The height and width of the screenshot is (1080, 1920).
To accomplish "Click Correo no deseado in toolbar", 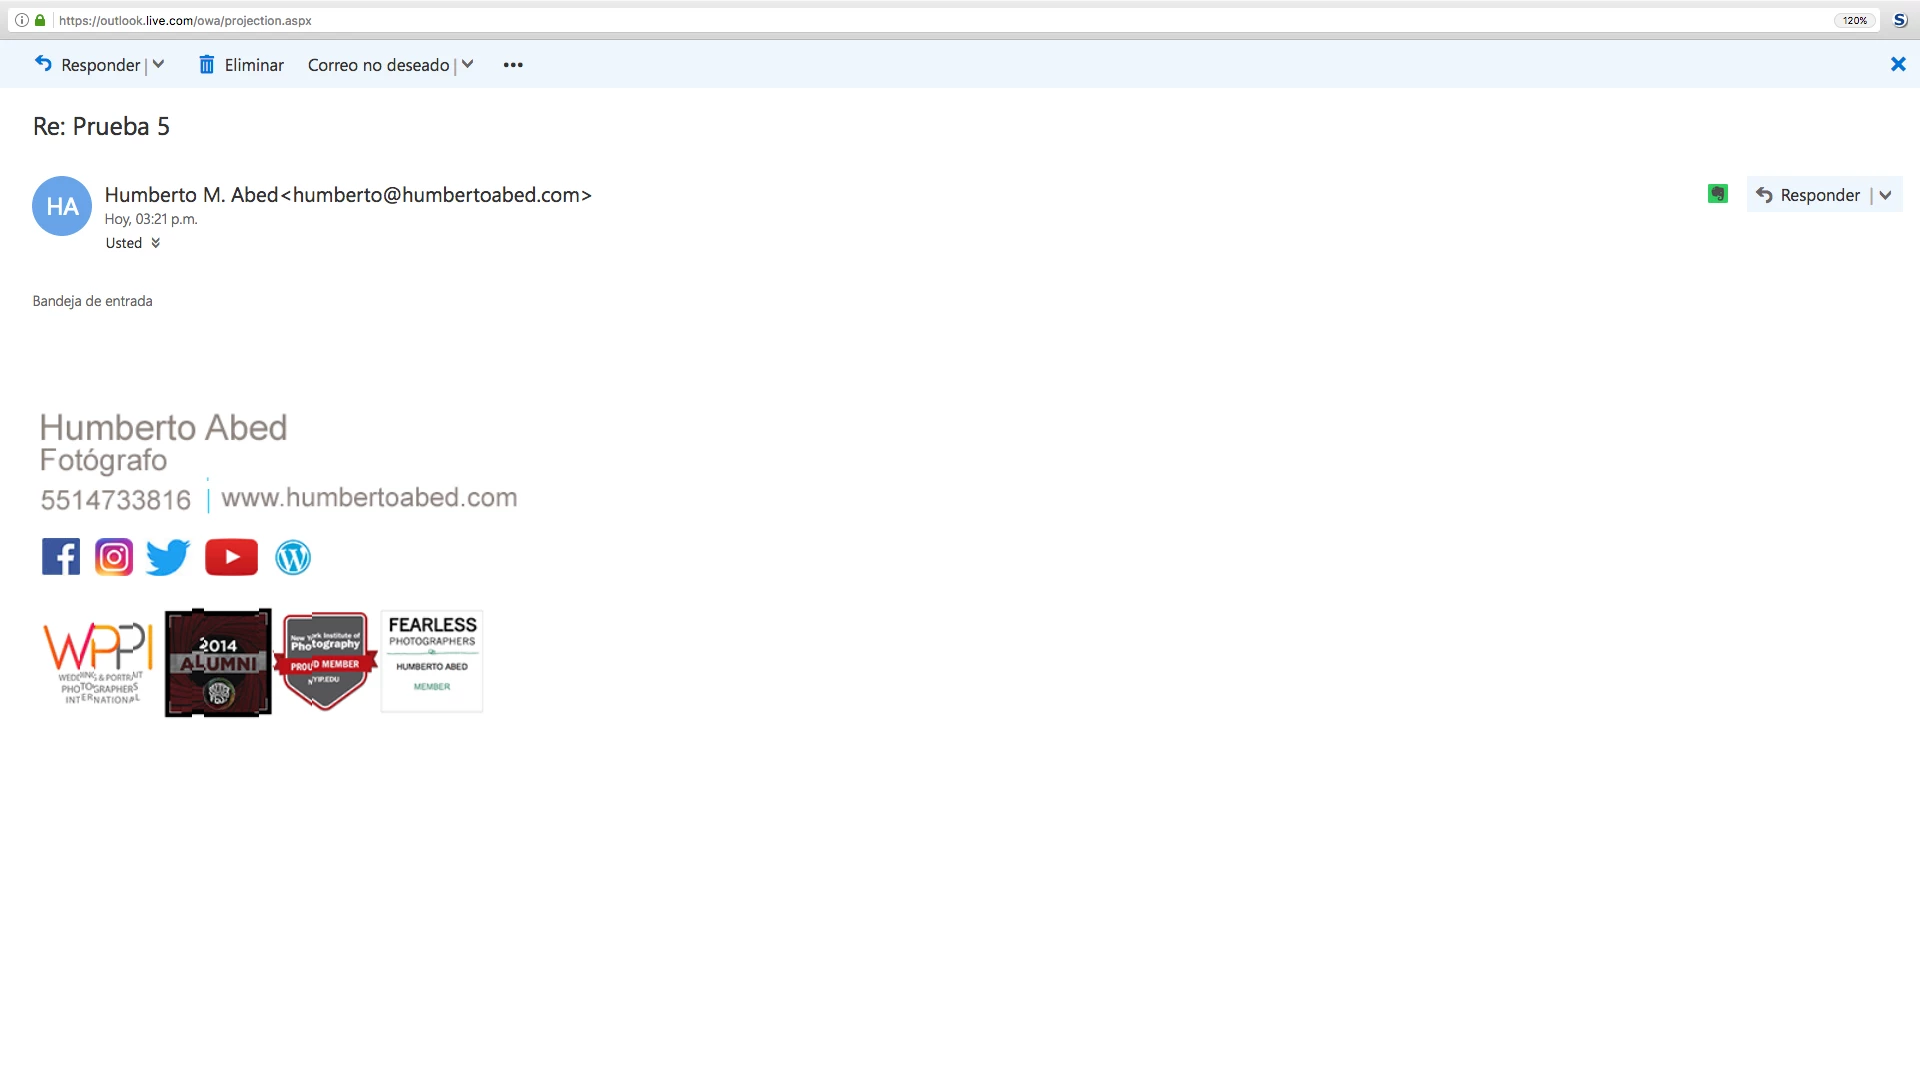I will (x=378, y=65).
